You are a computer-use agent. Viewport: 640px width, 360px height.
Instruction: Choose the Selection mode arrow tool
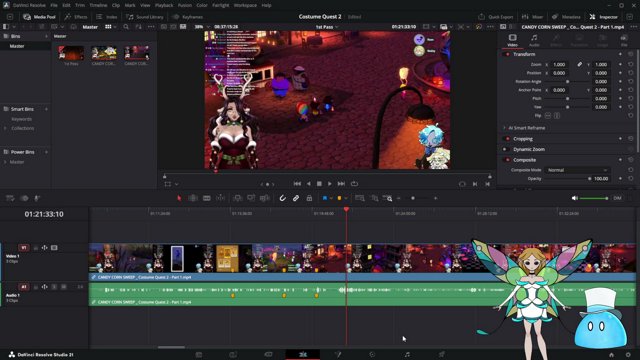(x=179, y=198)
